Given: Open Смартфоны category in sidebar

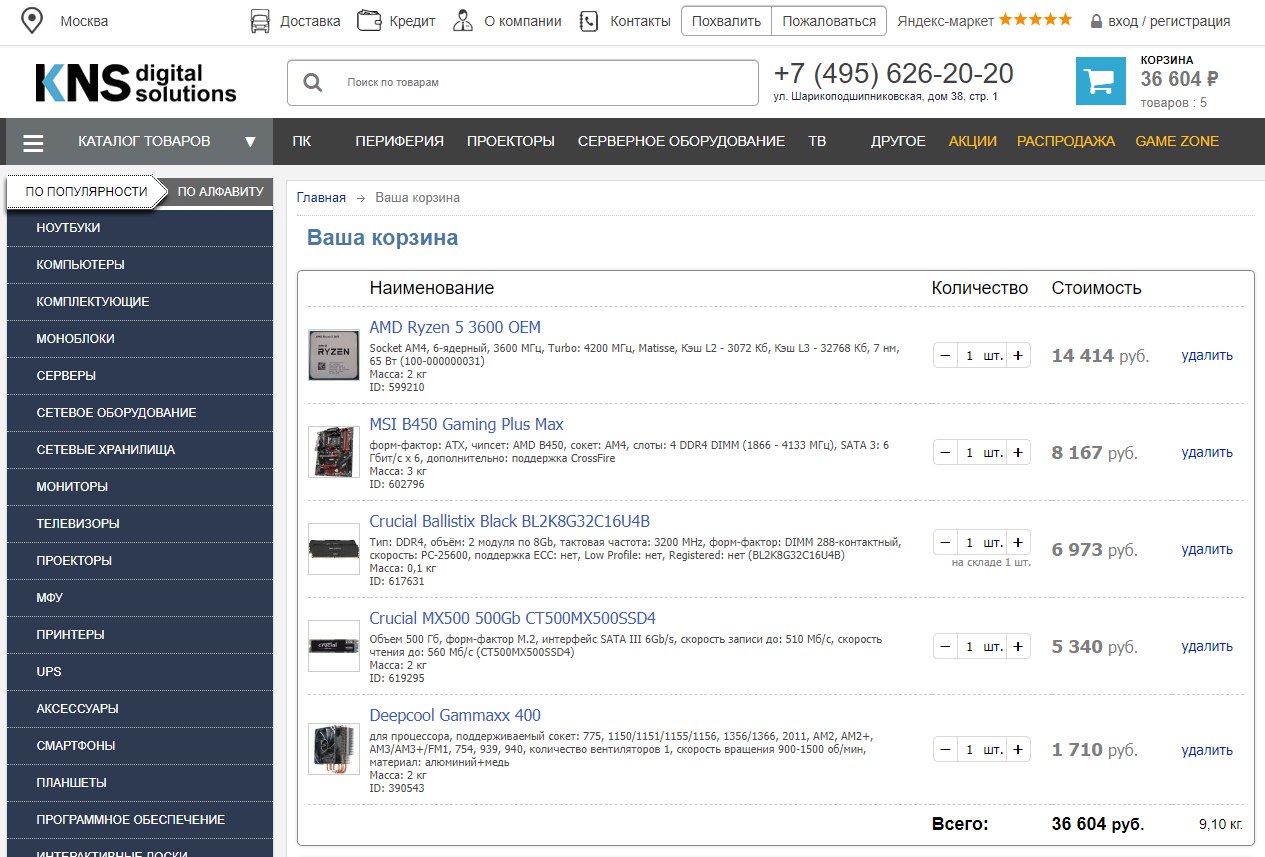Looking at the screenshot, I should (140, 746).
